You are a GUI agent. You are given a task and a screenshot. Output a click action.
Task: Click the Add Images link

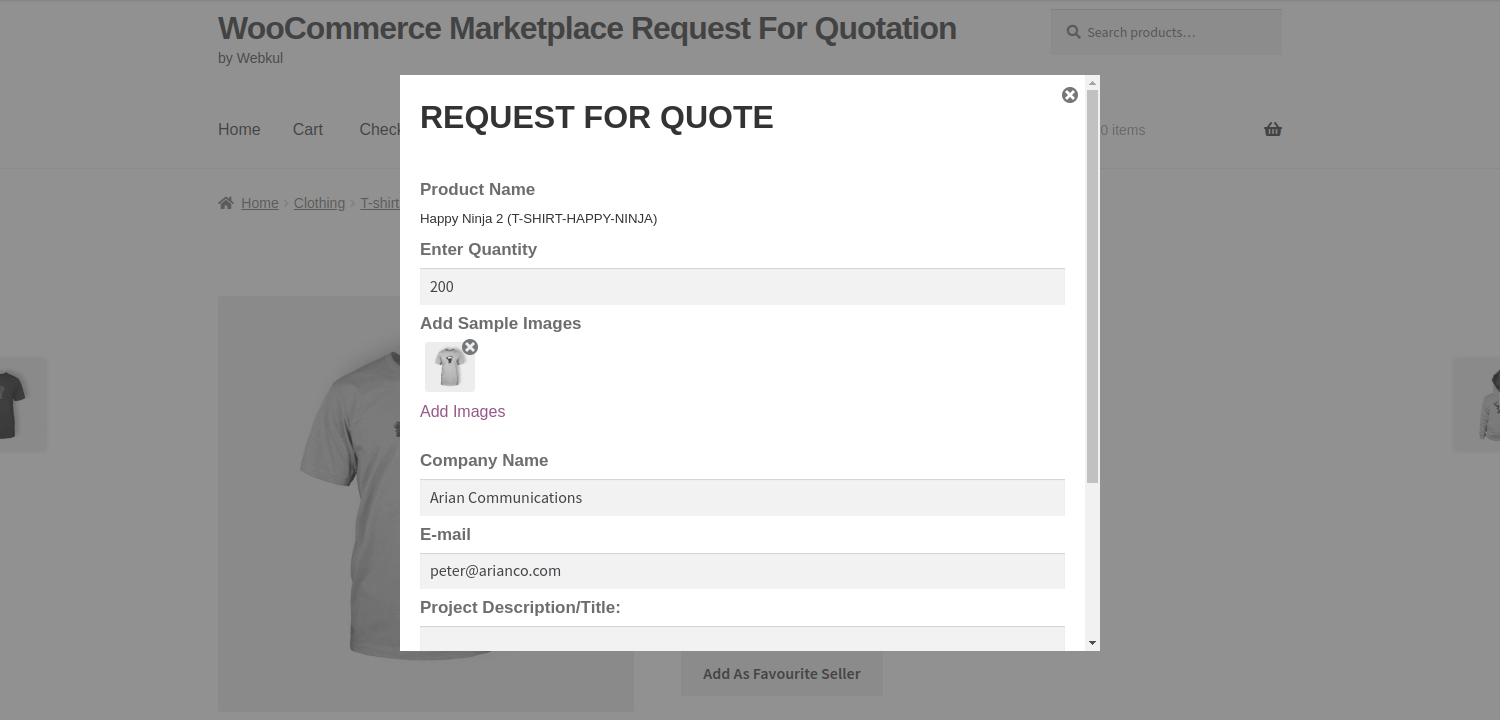[x=462, y=411]
